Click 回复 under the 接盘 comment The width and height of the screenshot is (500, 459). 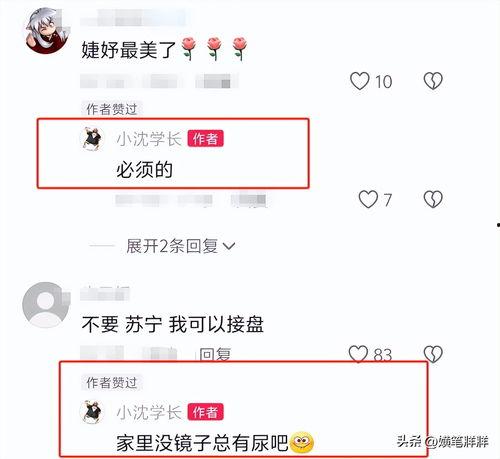click(215, 354)
